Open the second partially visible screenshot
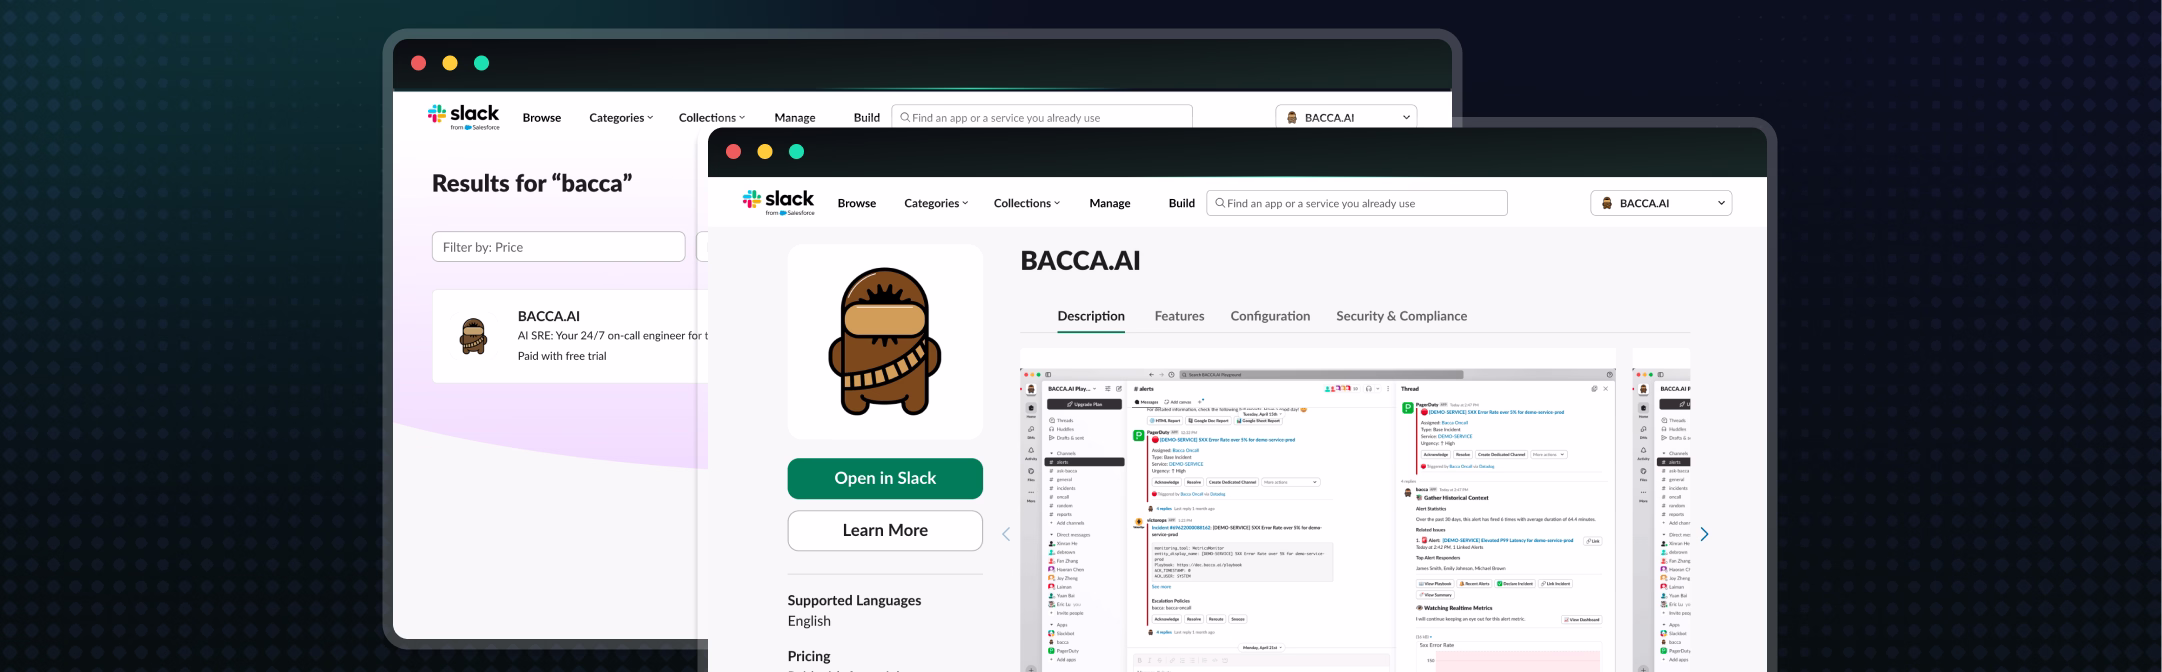This screenshot has height=672, width=2162. (1661, 510)
